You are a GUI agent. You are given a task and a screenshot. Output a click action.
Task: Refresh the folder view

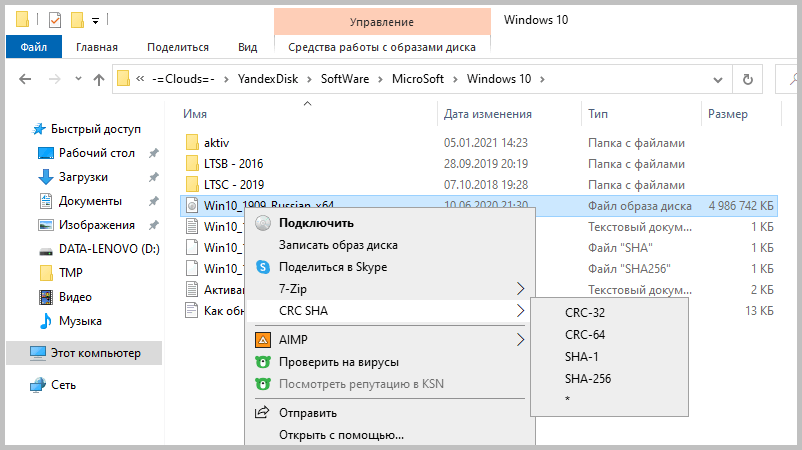[x=747, y=79]
